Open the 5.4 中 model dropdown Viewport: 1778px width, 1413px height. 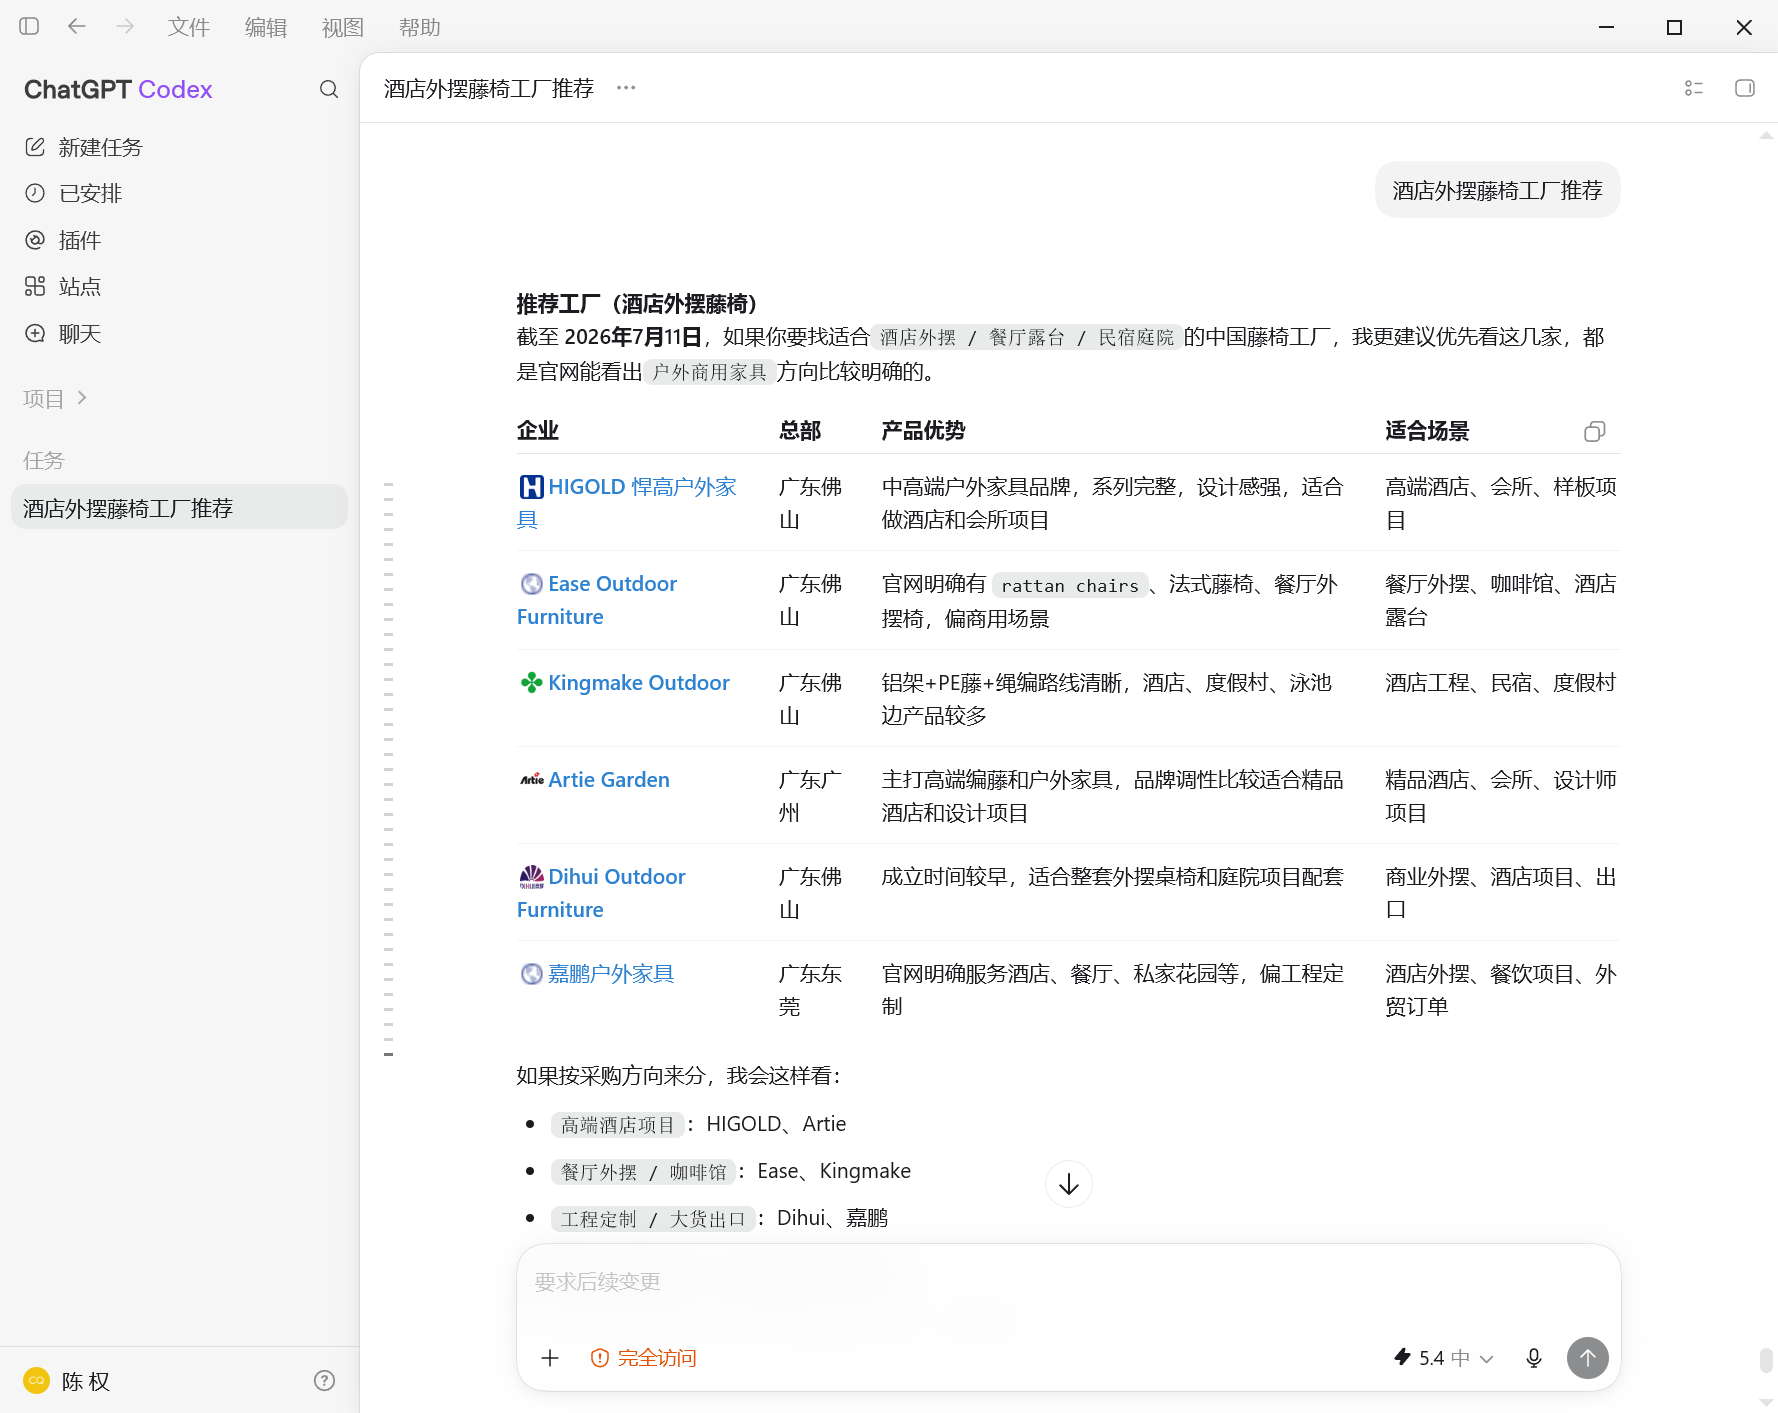tap(1444, 1358)
